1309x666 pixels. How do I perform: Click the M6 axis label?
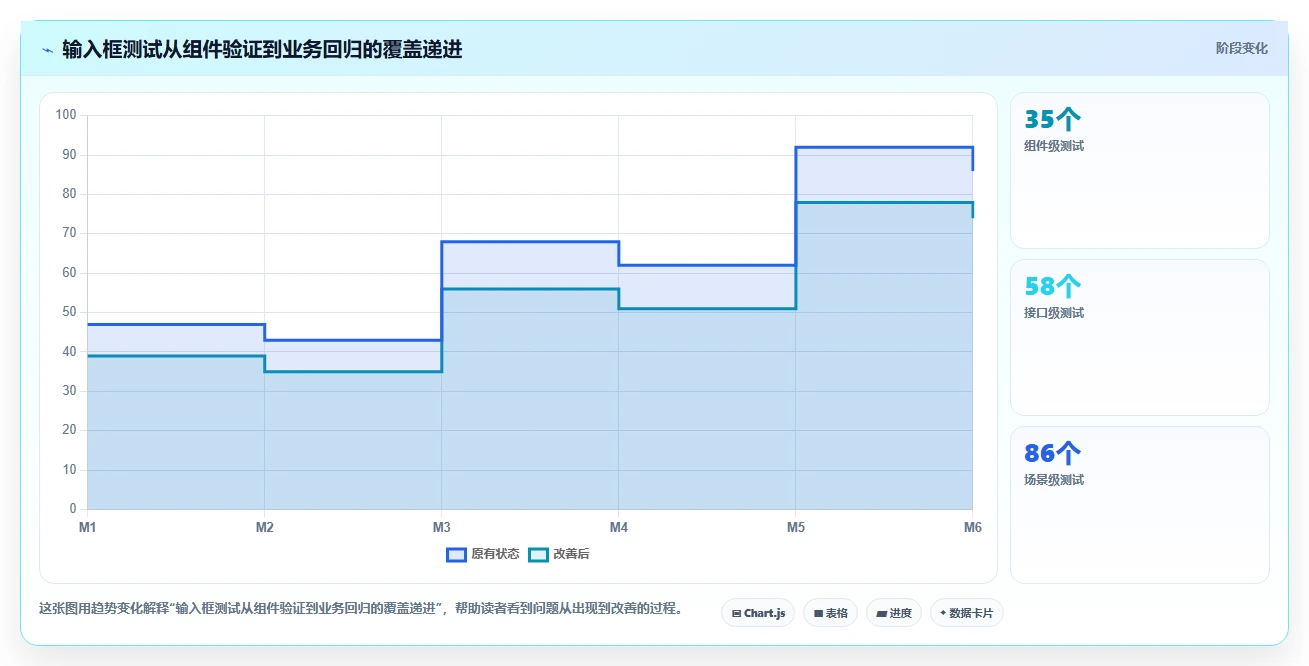(x=972, y=527)
